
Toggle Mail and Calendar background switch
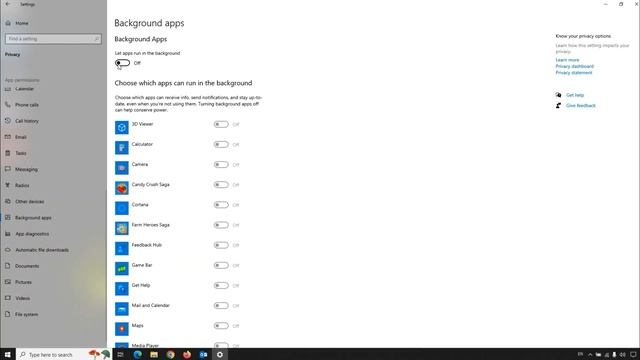[x=221, y=305]
